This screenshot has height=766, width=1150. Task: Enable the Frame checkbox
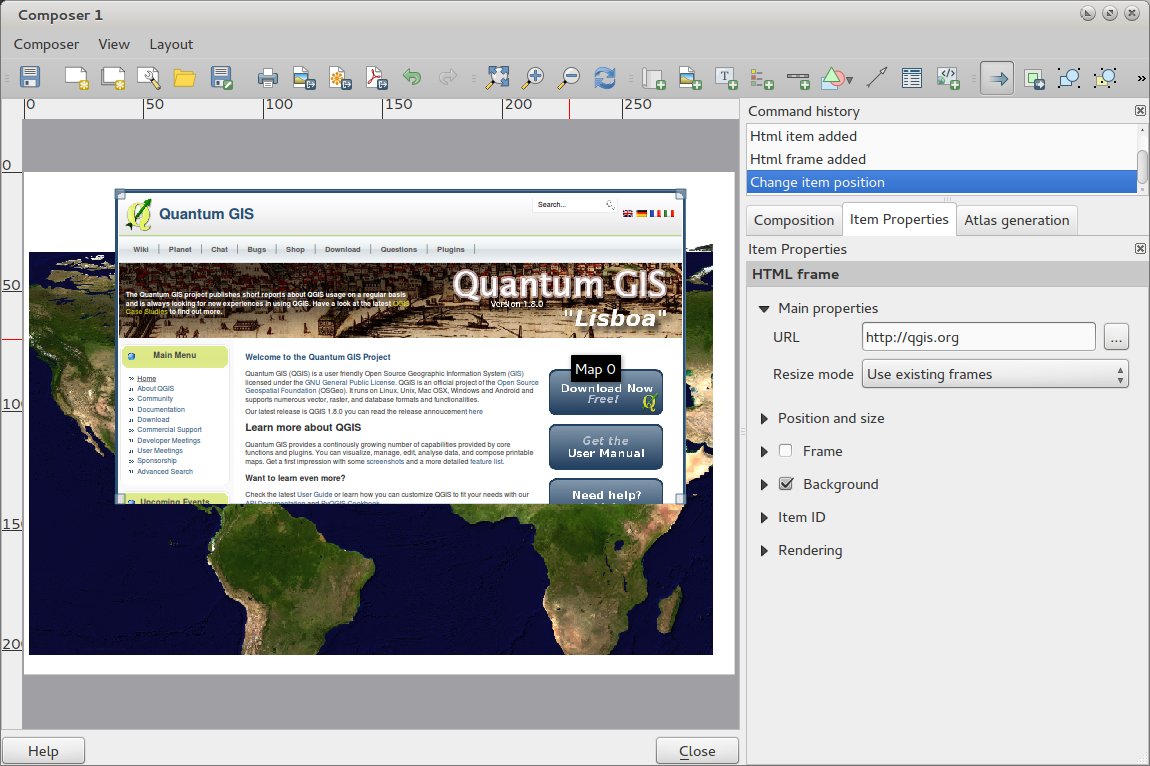(x=786, y=451)
